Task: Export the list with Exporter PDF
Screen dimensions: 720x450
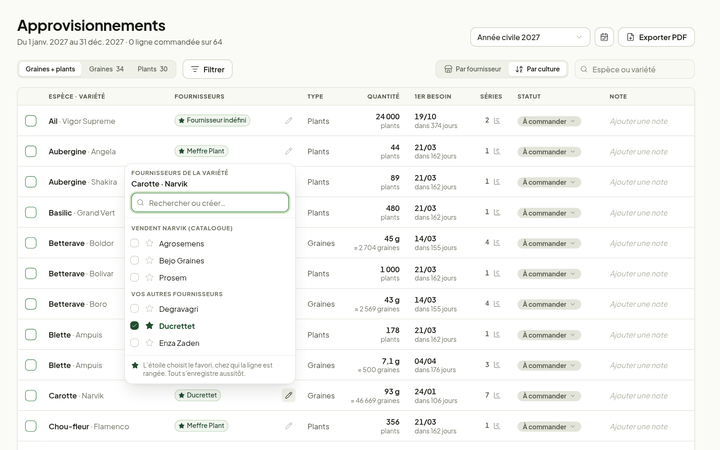Action: pos(656,37)
